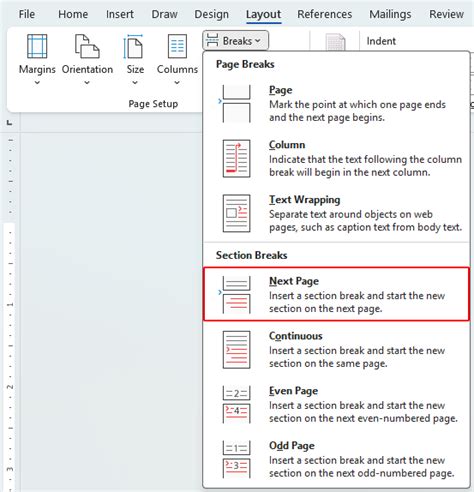Select Odd Page section break title
The height and width of the screenshot is (492, 474).
click(292, 446)
